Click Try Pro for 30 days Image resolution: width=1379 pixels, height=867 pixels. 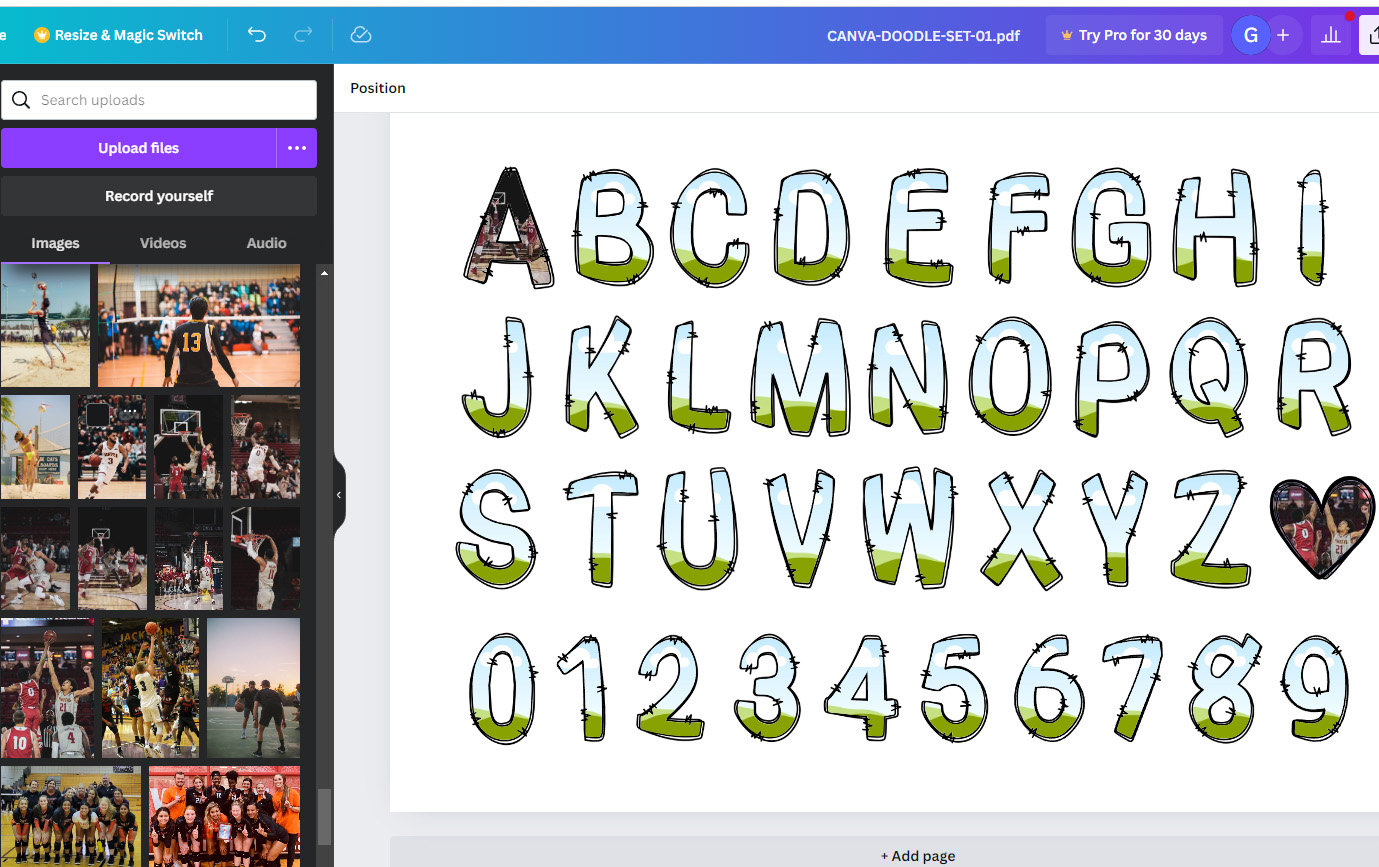[1134, 34]
